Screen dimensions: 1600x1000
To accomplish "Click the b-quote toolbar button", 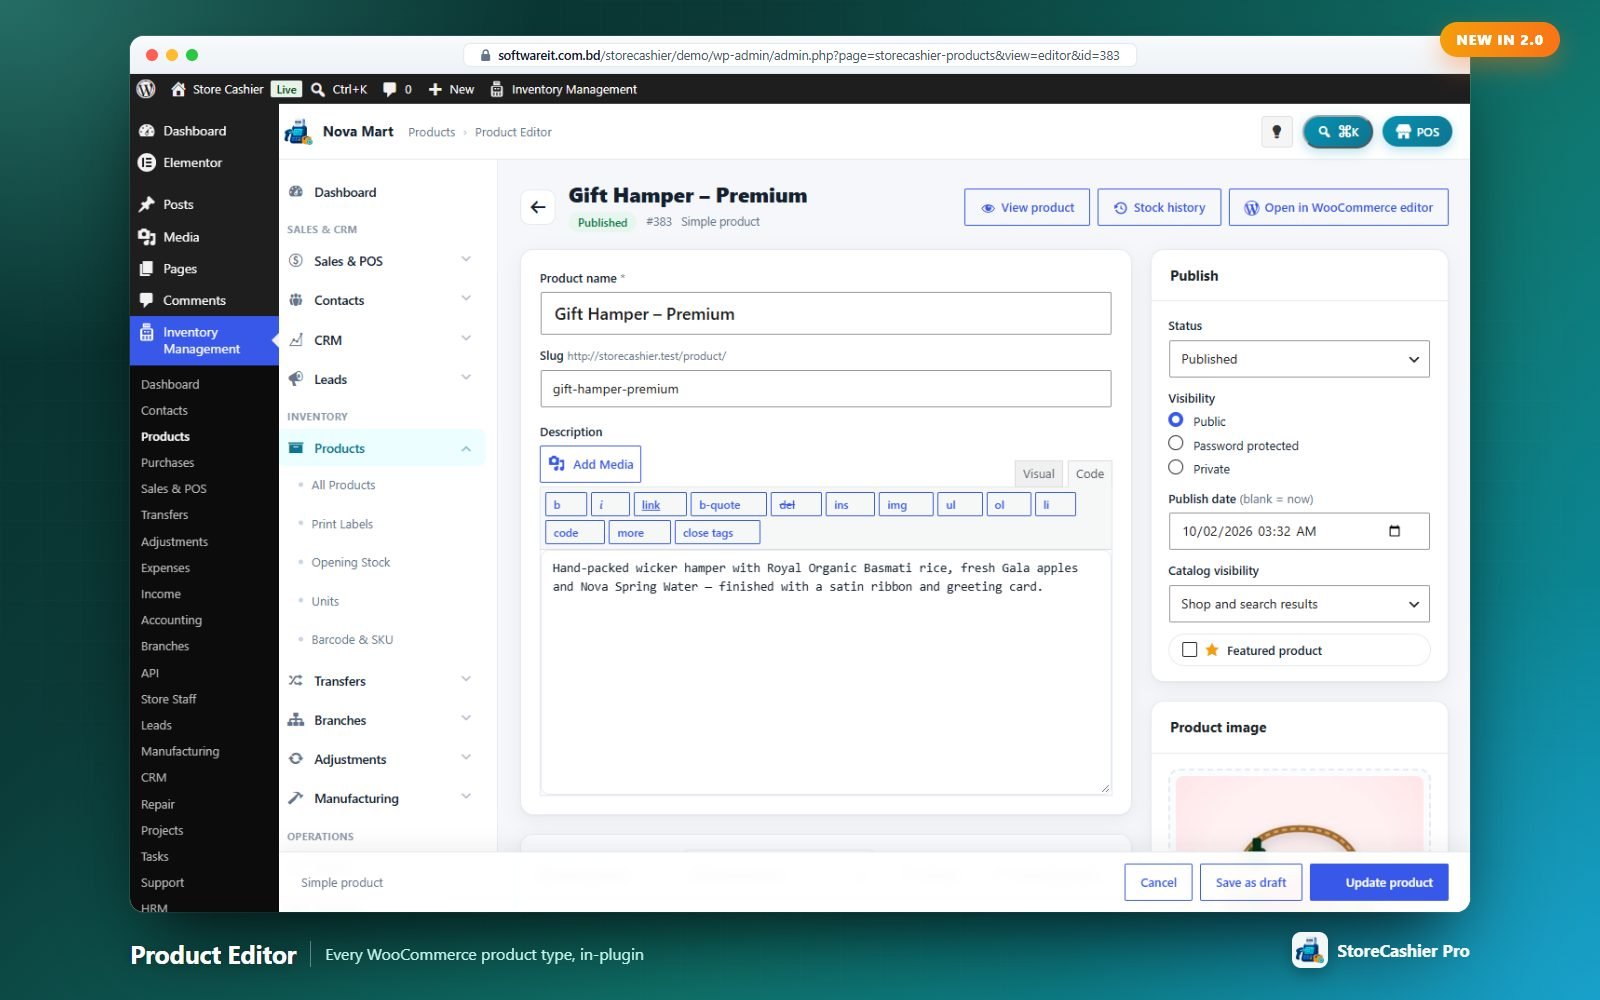I will click(728, 505).
